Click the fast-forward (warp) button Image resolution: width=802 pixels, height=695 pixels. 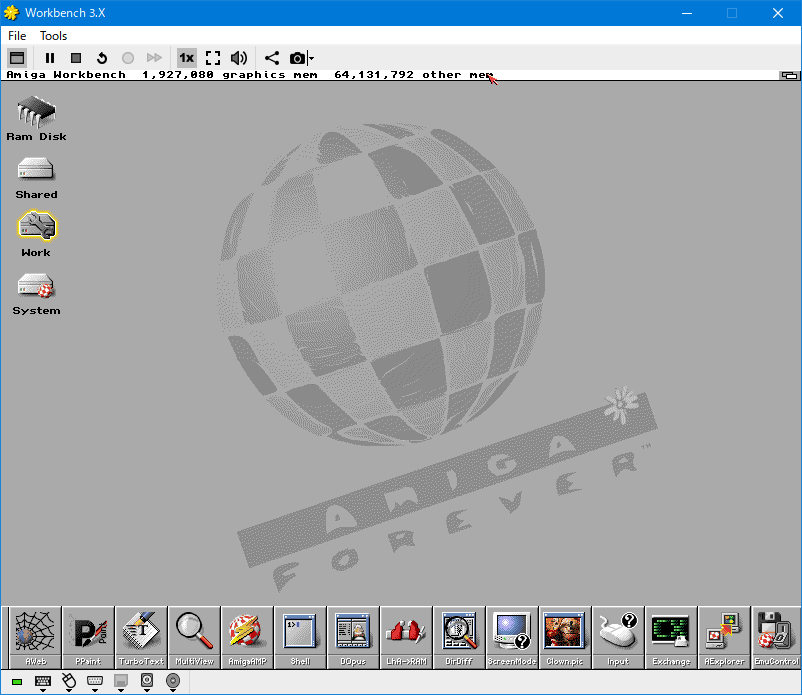point(154,58)
